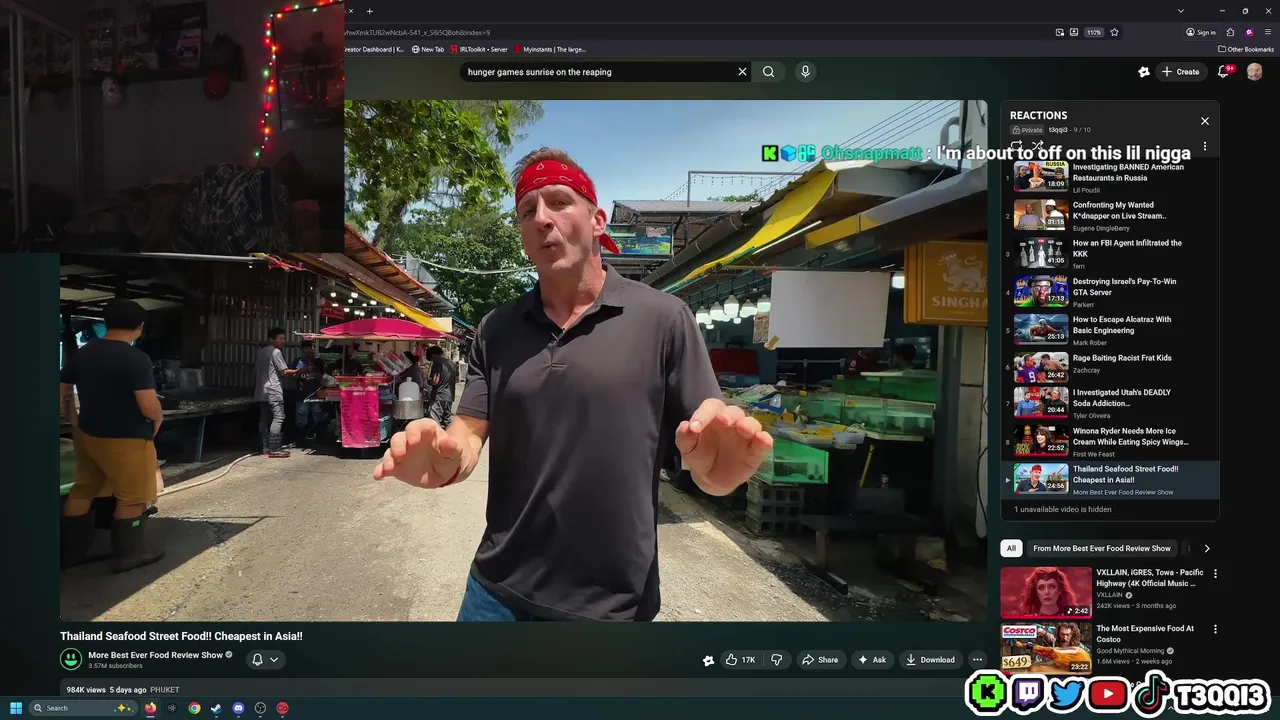Play Investigating BANNED American Restaurants in Russia
The height and width of the screenshot is (720, 1280).
(x=1110, y=177)
